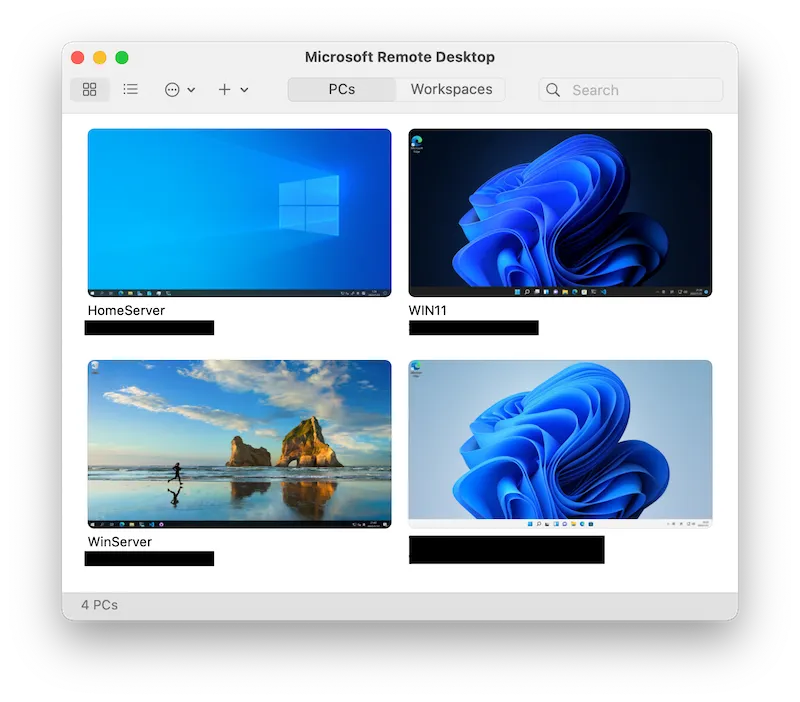Viewport: 800px width, 702px height.
Task: Switch to the Workspaces tab
Action: [x=451, y=89]
